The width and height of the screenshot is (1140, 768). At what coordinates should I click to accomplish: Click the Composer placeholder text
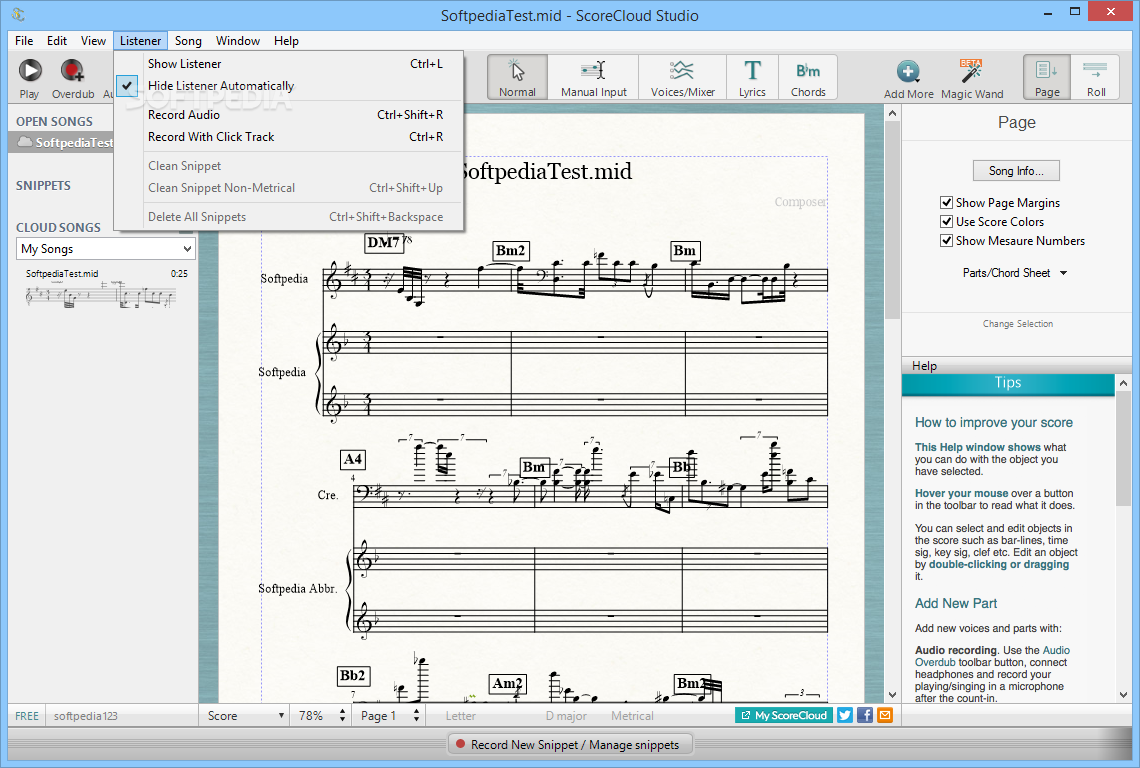(800, 201)
